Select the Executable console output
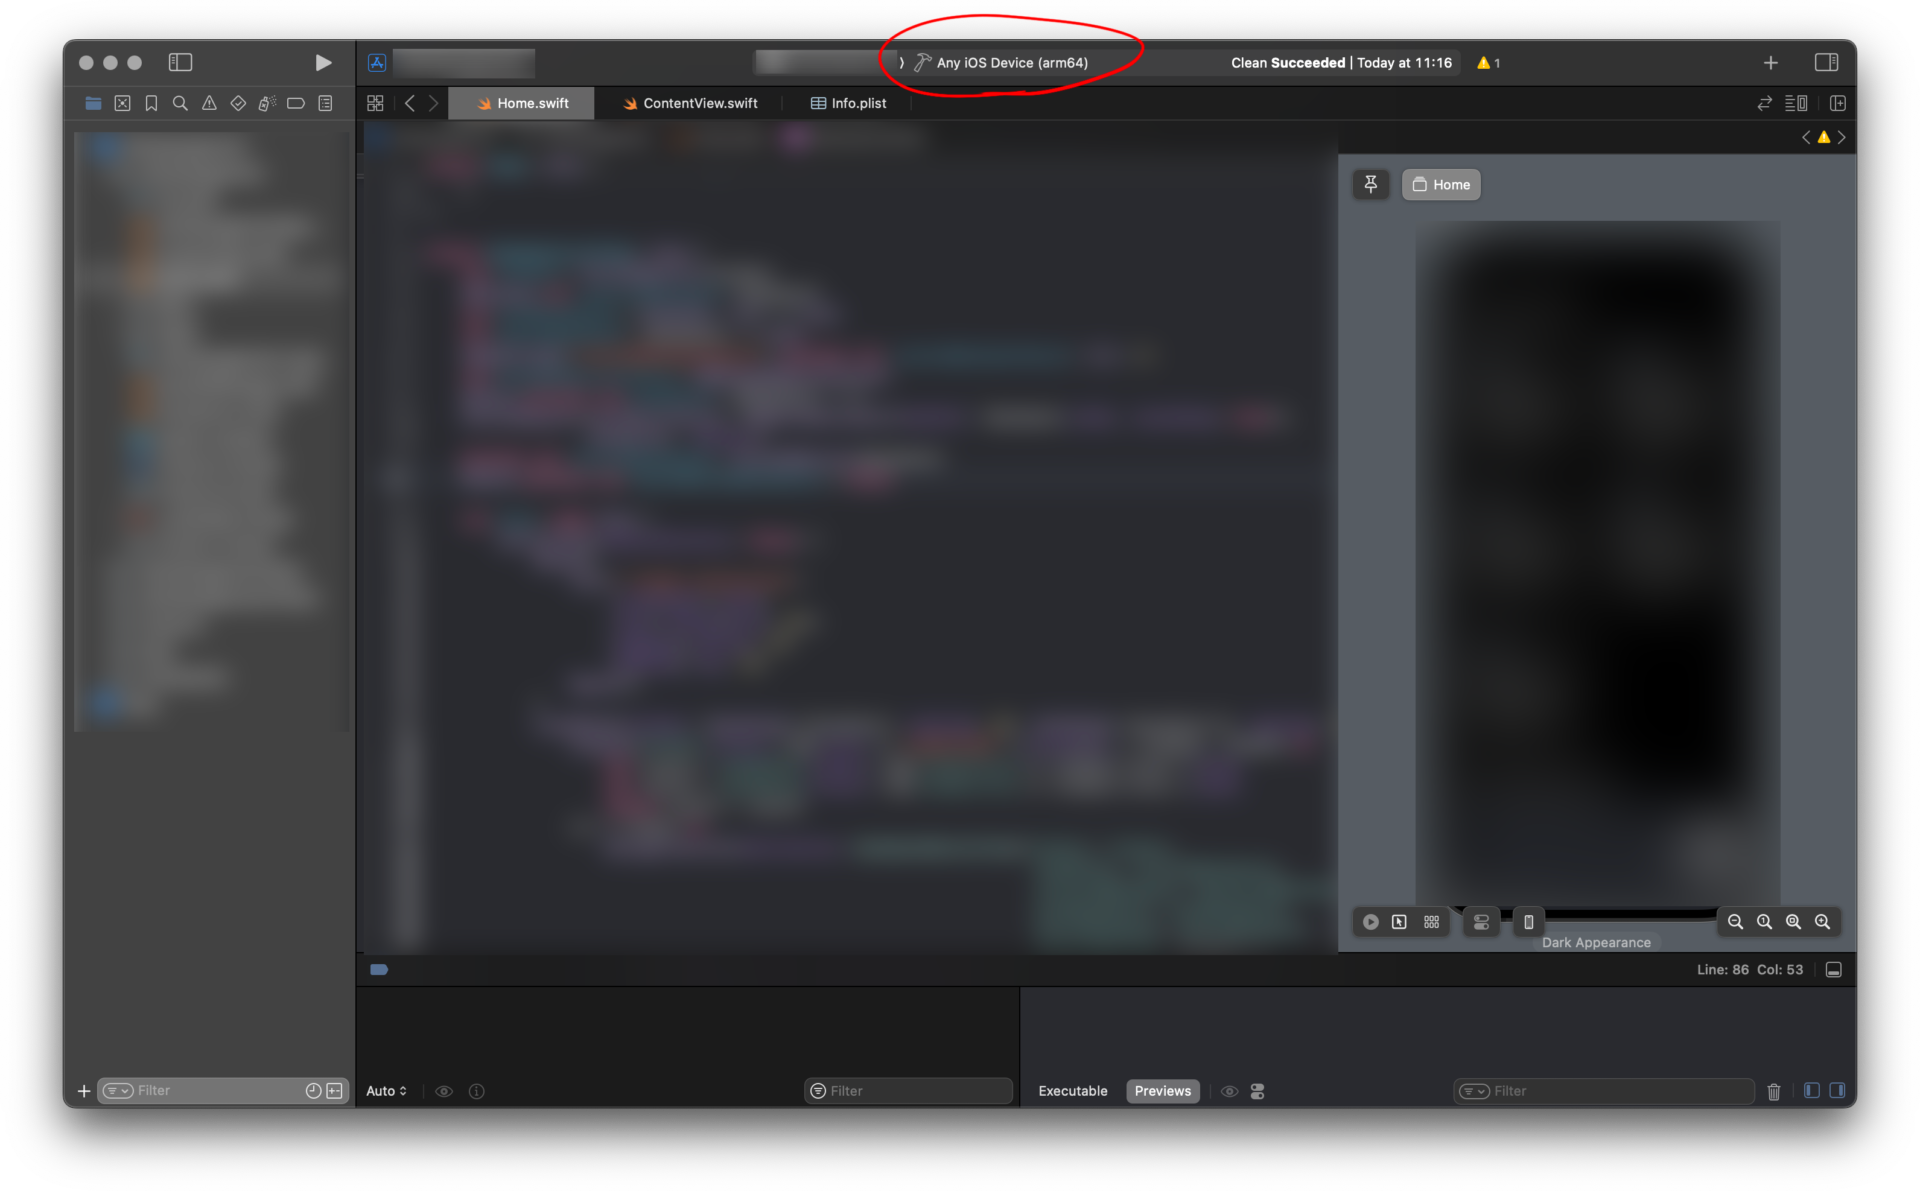 [x=1072, y=1091]
